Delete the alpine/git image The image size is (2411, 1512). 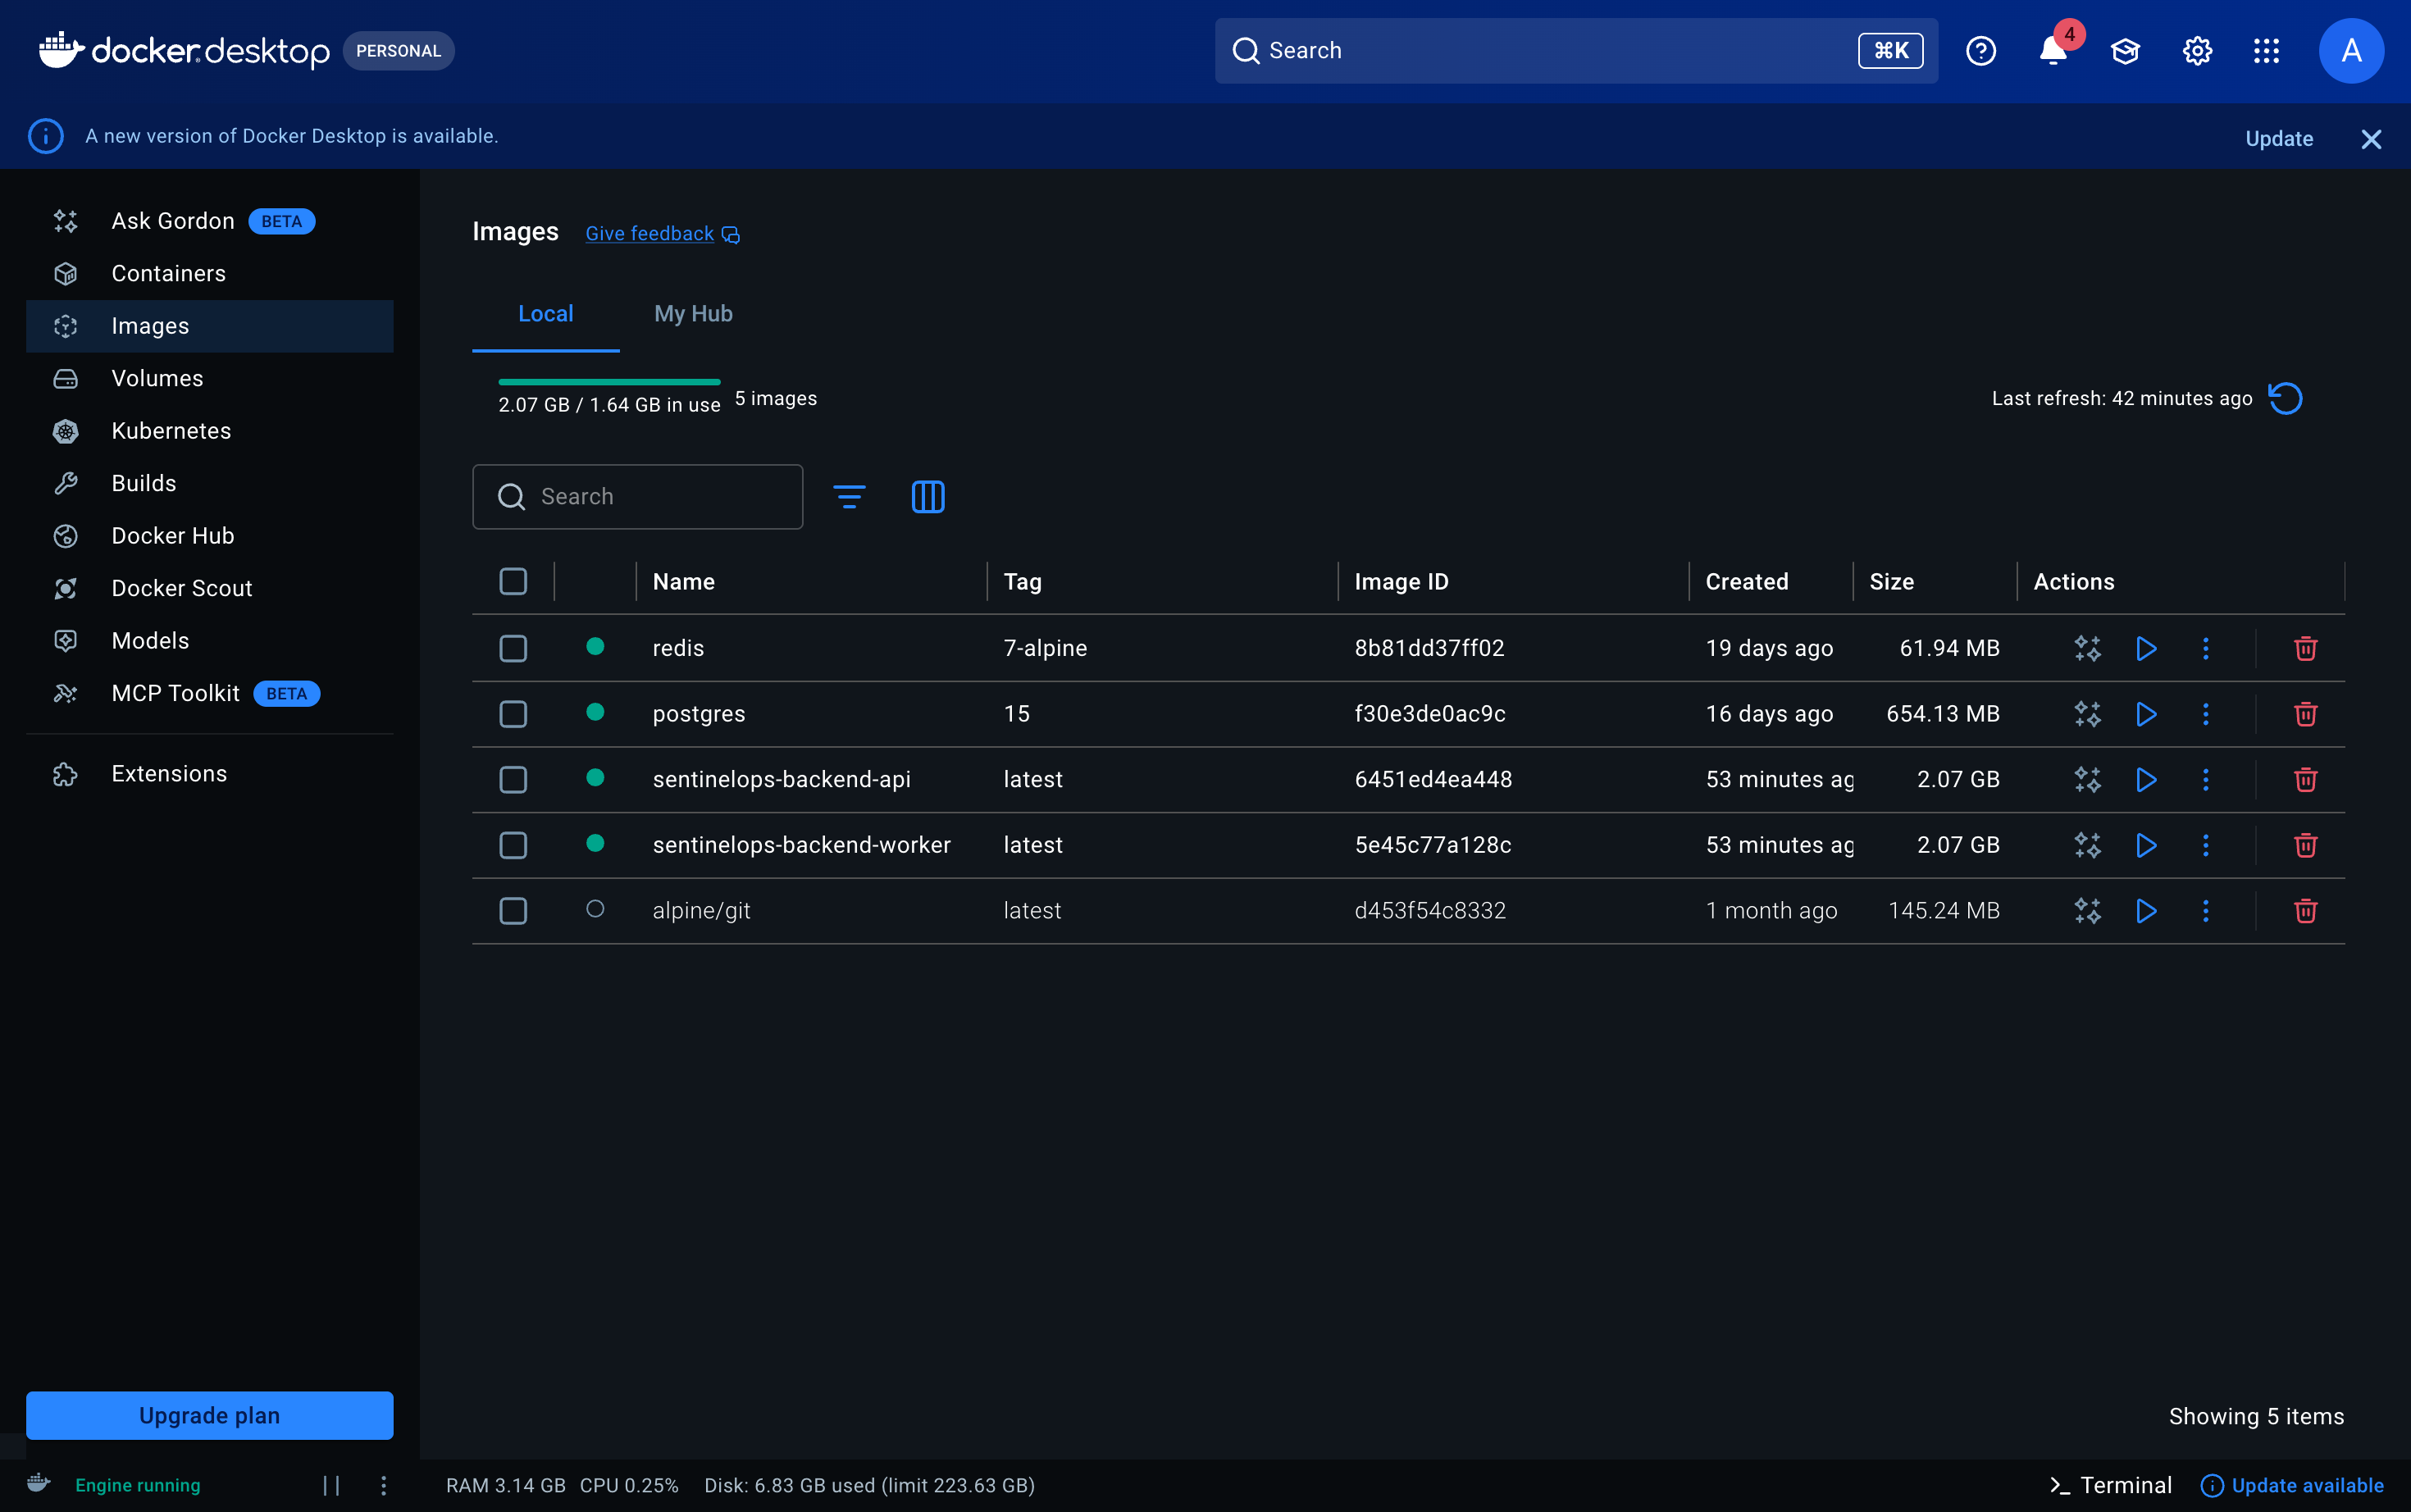(2305, 911)
